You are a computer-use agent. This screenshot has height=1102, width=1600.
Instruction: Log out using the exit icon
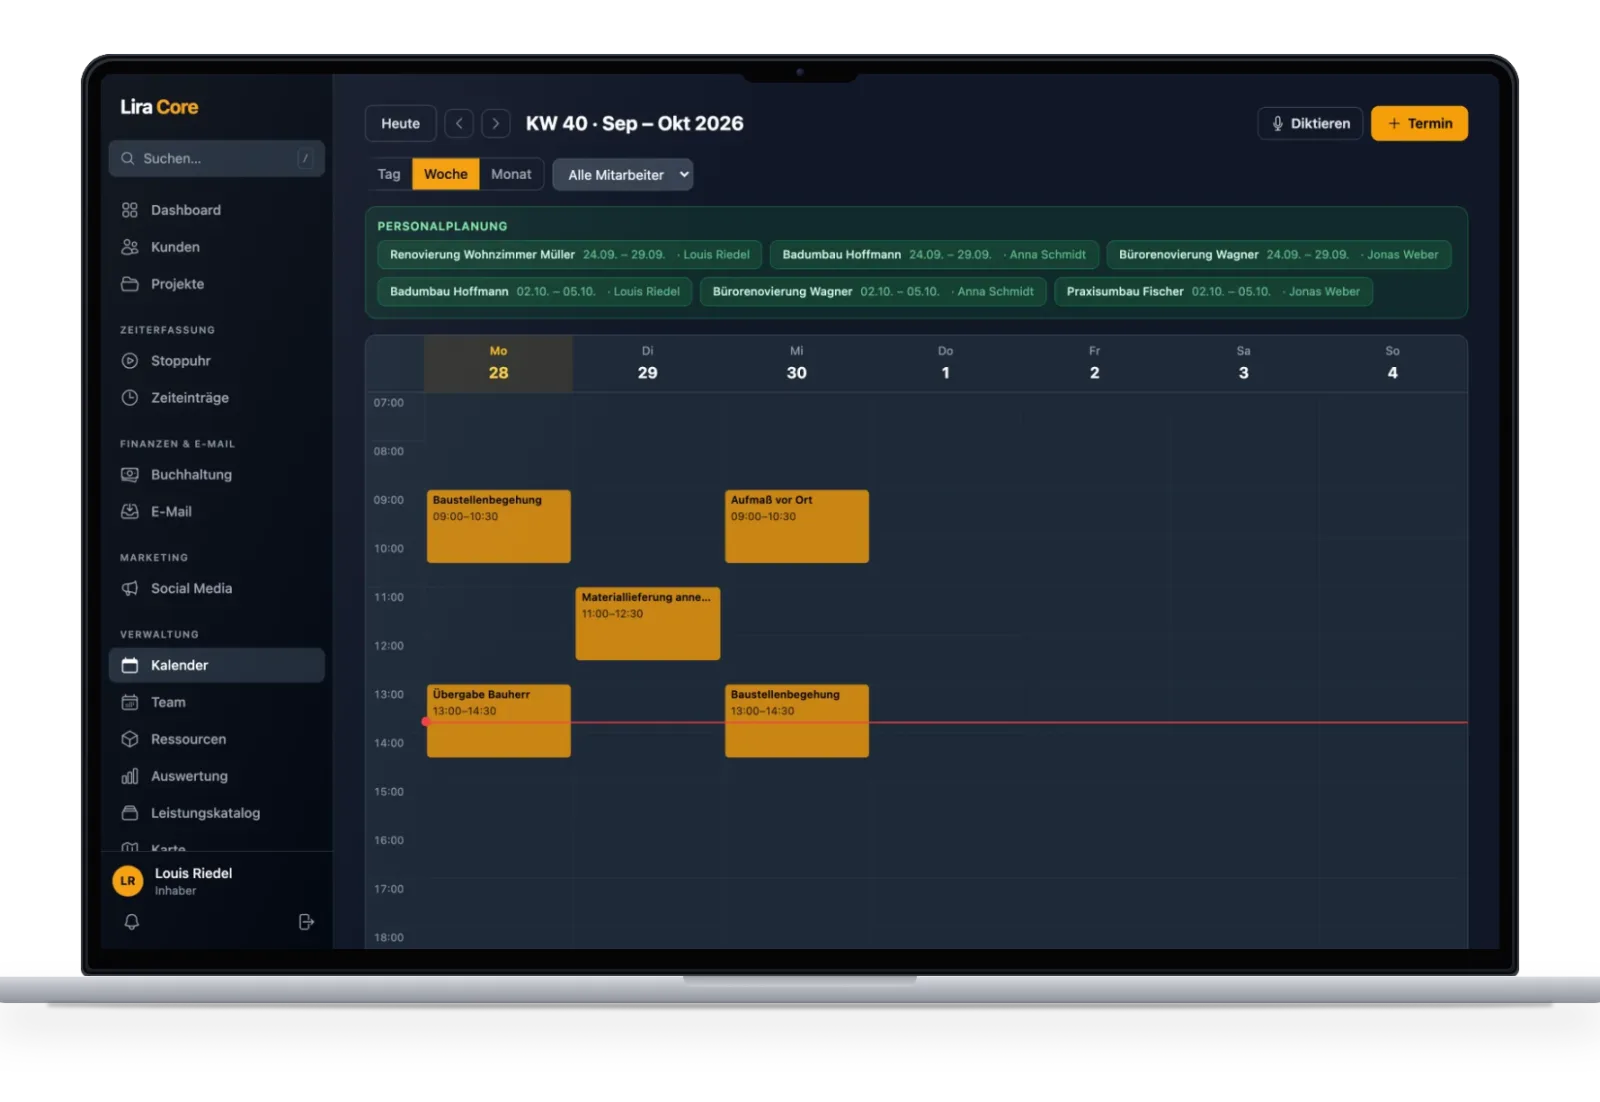tap(306, 922)
